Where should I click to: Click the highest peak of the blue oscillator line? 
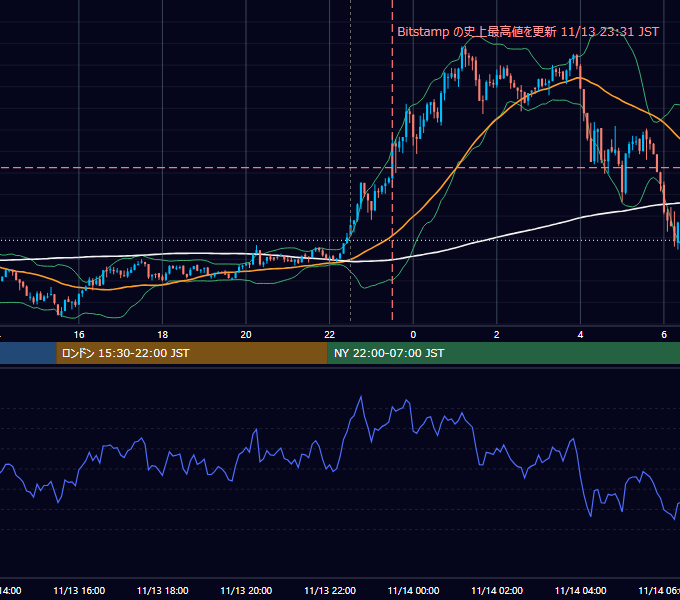tap(361, 397)
